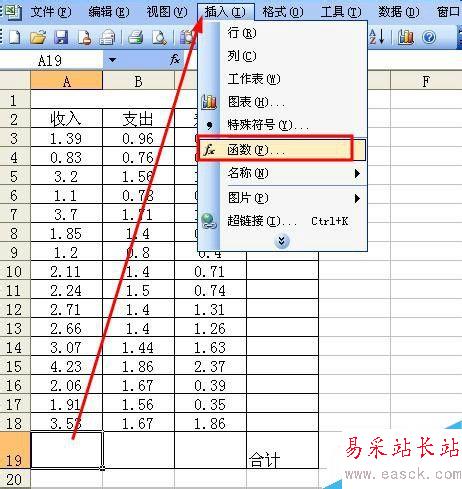Click the Save floppy disk icon
This screenshot has height=489, width=462.
pyautogui.click(x=61, y=37)
